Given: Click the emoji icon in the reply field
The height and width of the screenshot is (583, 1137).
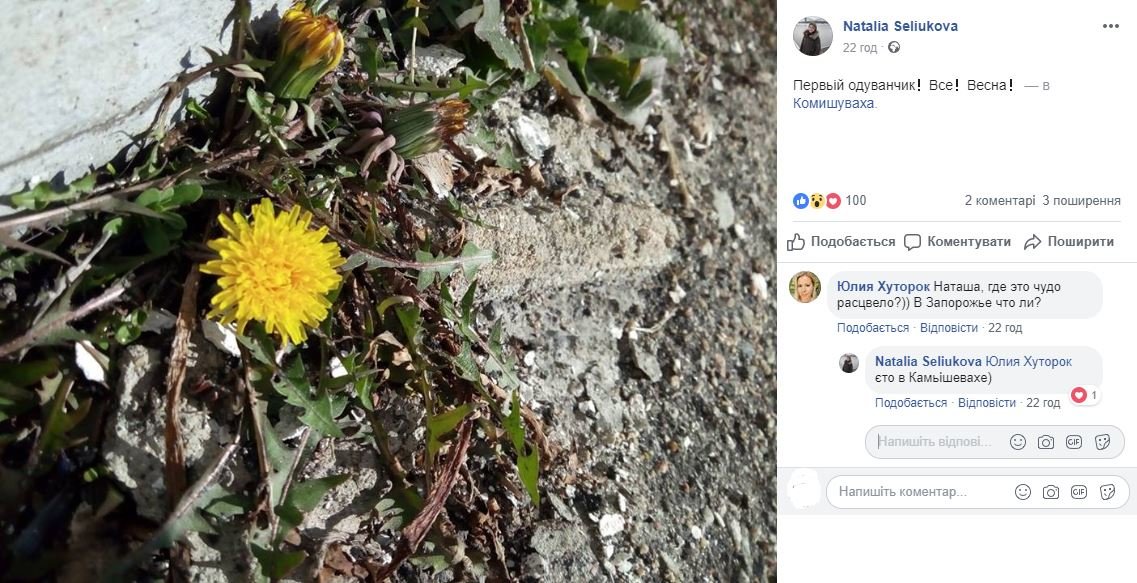Looking at the screenshot, I should click(1018, 442).
